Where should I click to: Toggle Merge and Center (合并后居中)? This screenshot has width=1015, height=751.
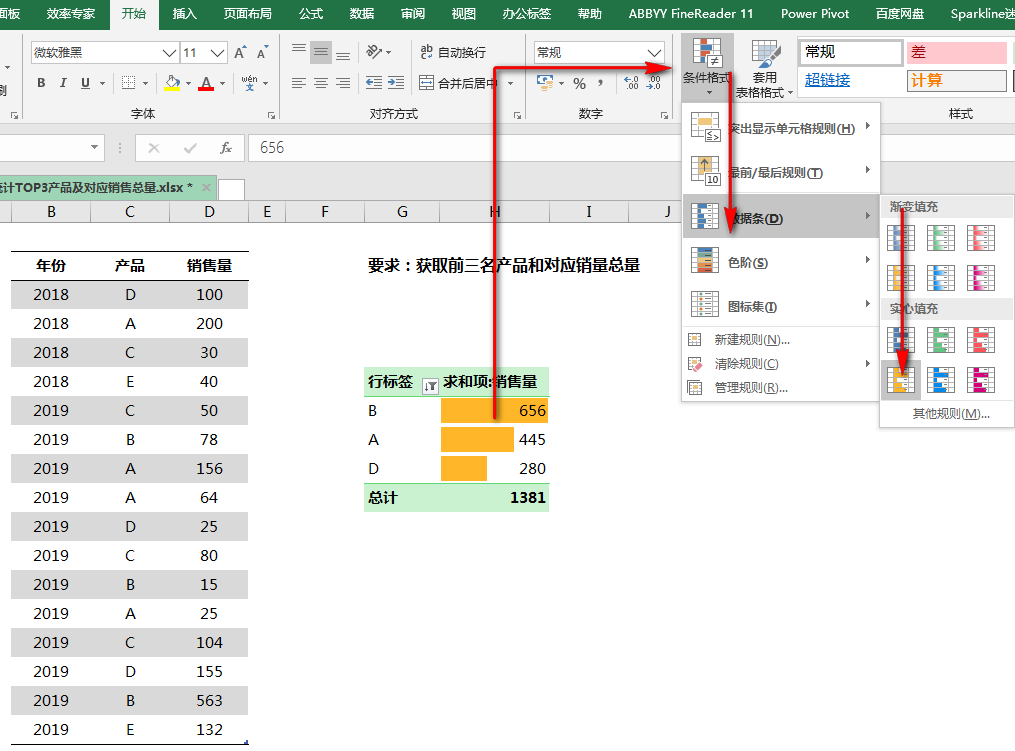point(459,83)
